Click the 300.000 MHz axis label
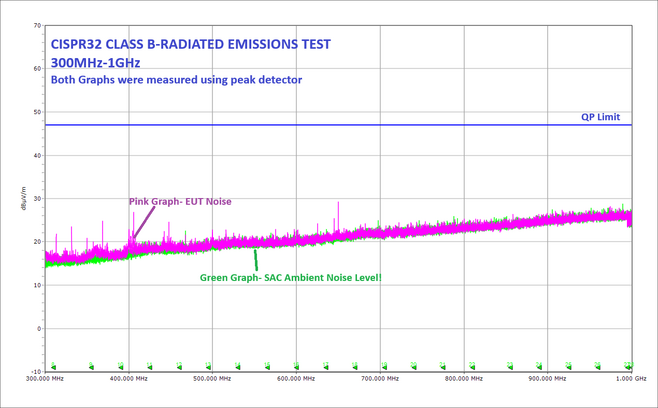The height and width of the screenshot is (408, 658). pyautogui.click(x=44, y=379)
